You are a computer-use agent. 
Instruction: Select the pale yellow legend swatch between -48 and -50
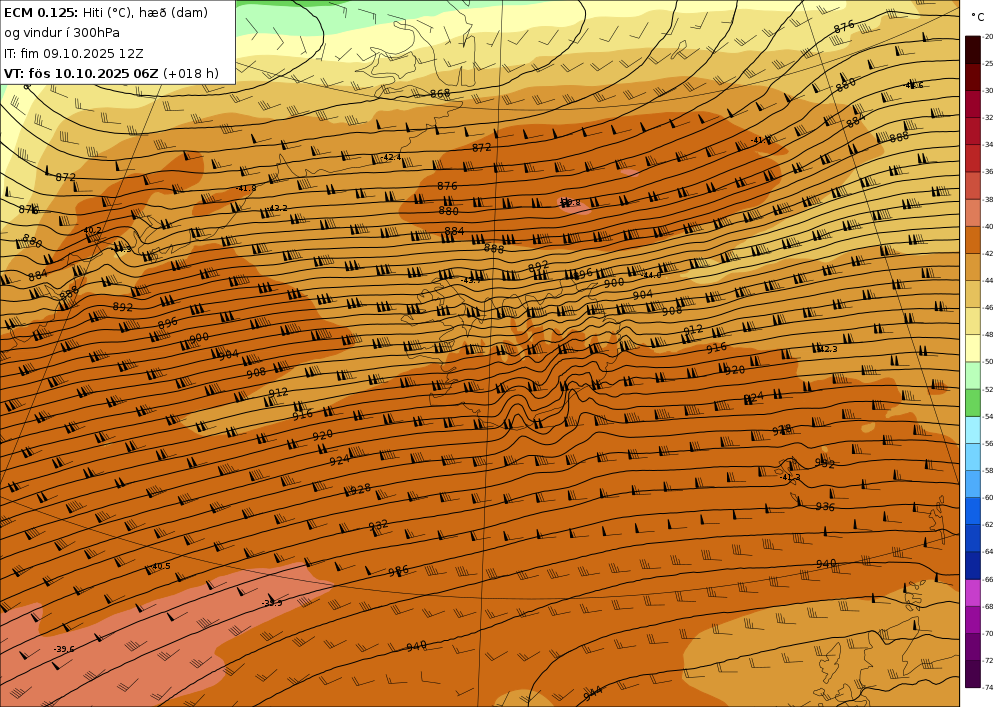pyautogui.click(x=973, y=348)
